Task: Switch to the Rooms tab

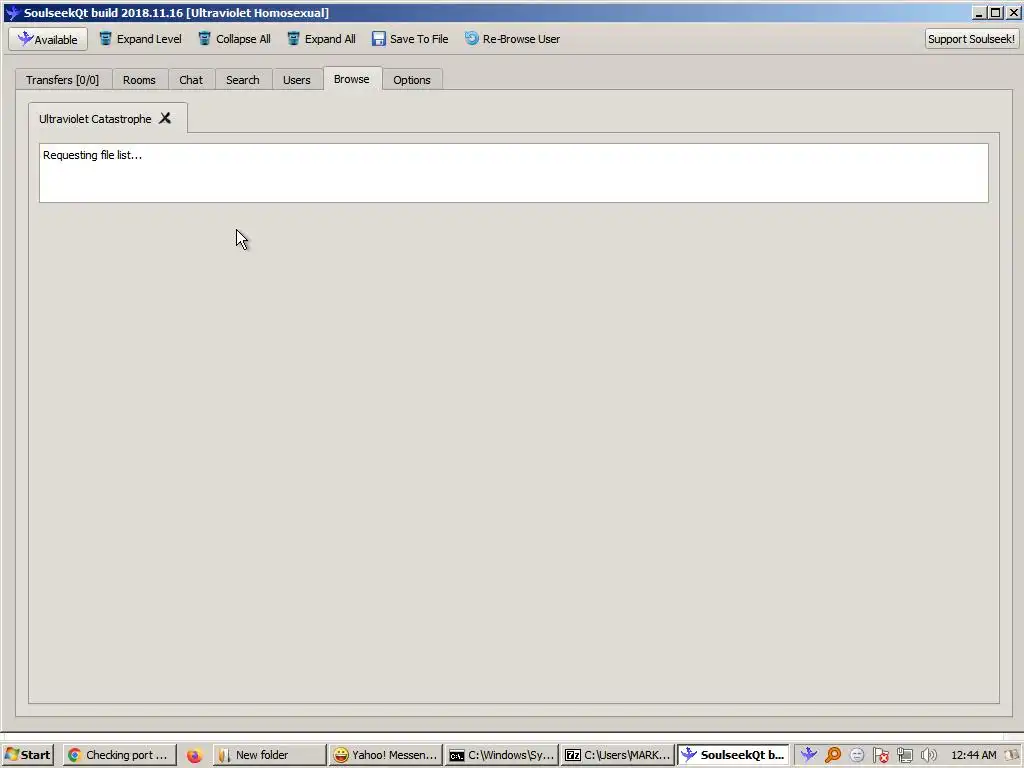Action: tap(139, 80)
